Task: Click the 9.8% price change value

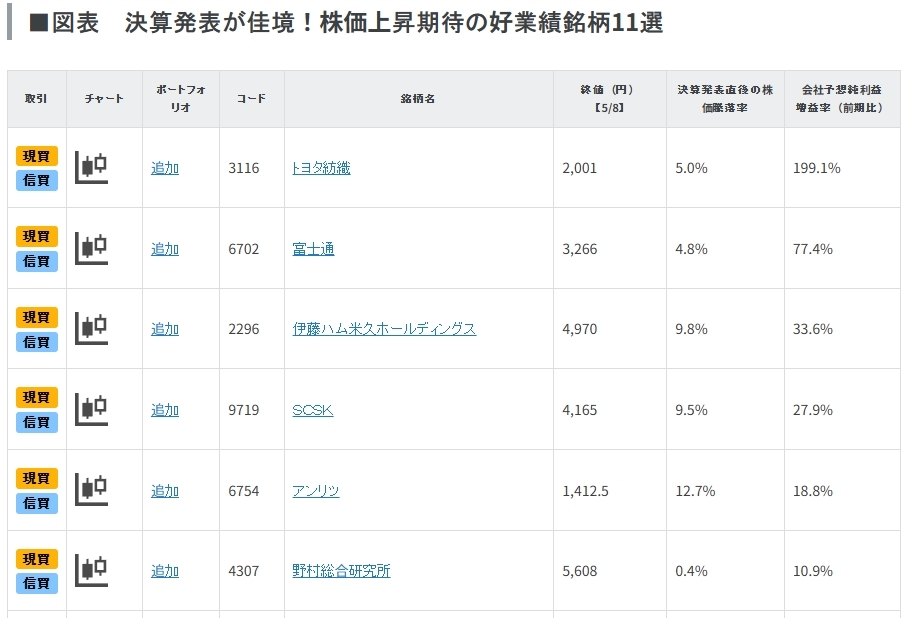Action: tap(691, 329)
